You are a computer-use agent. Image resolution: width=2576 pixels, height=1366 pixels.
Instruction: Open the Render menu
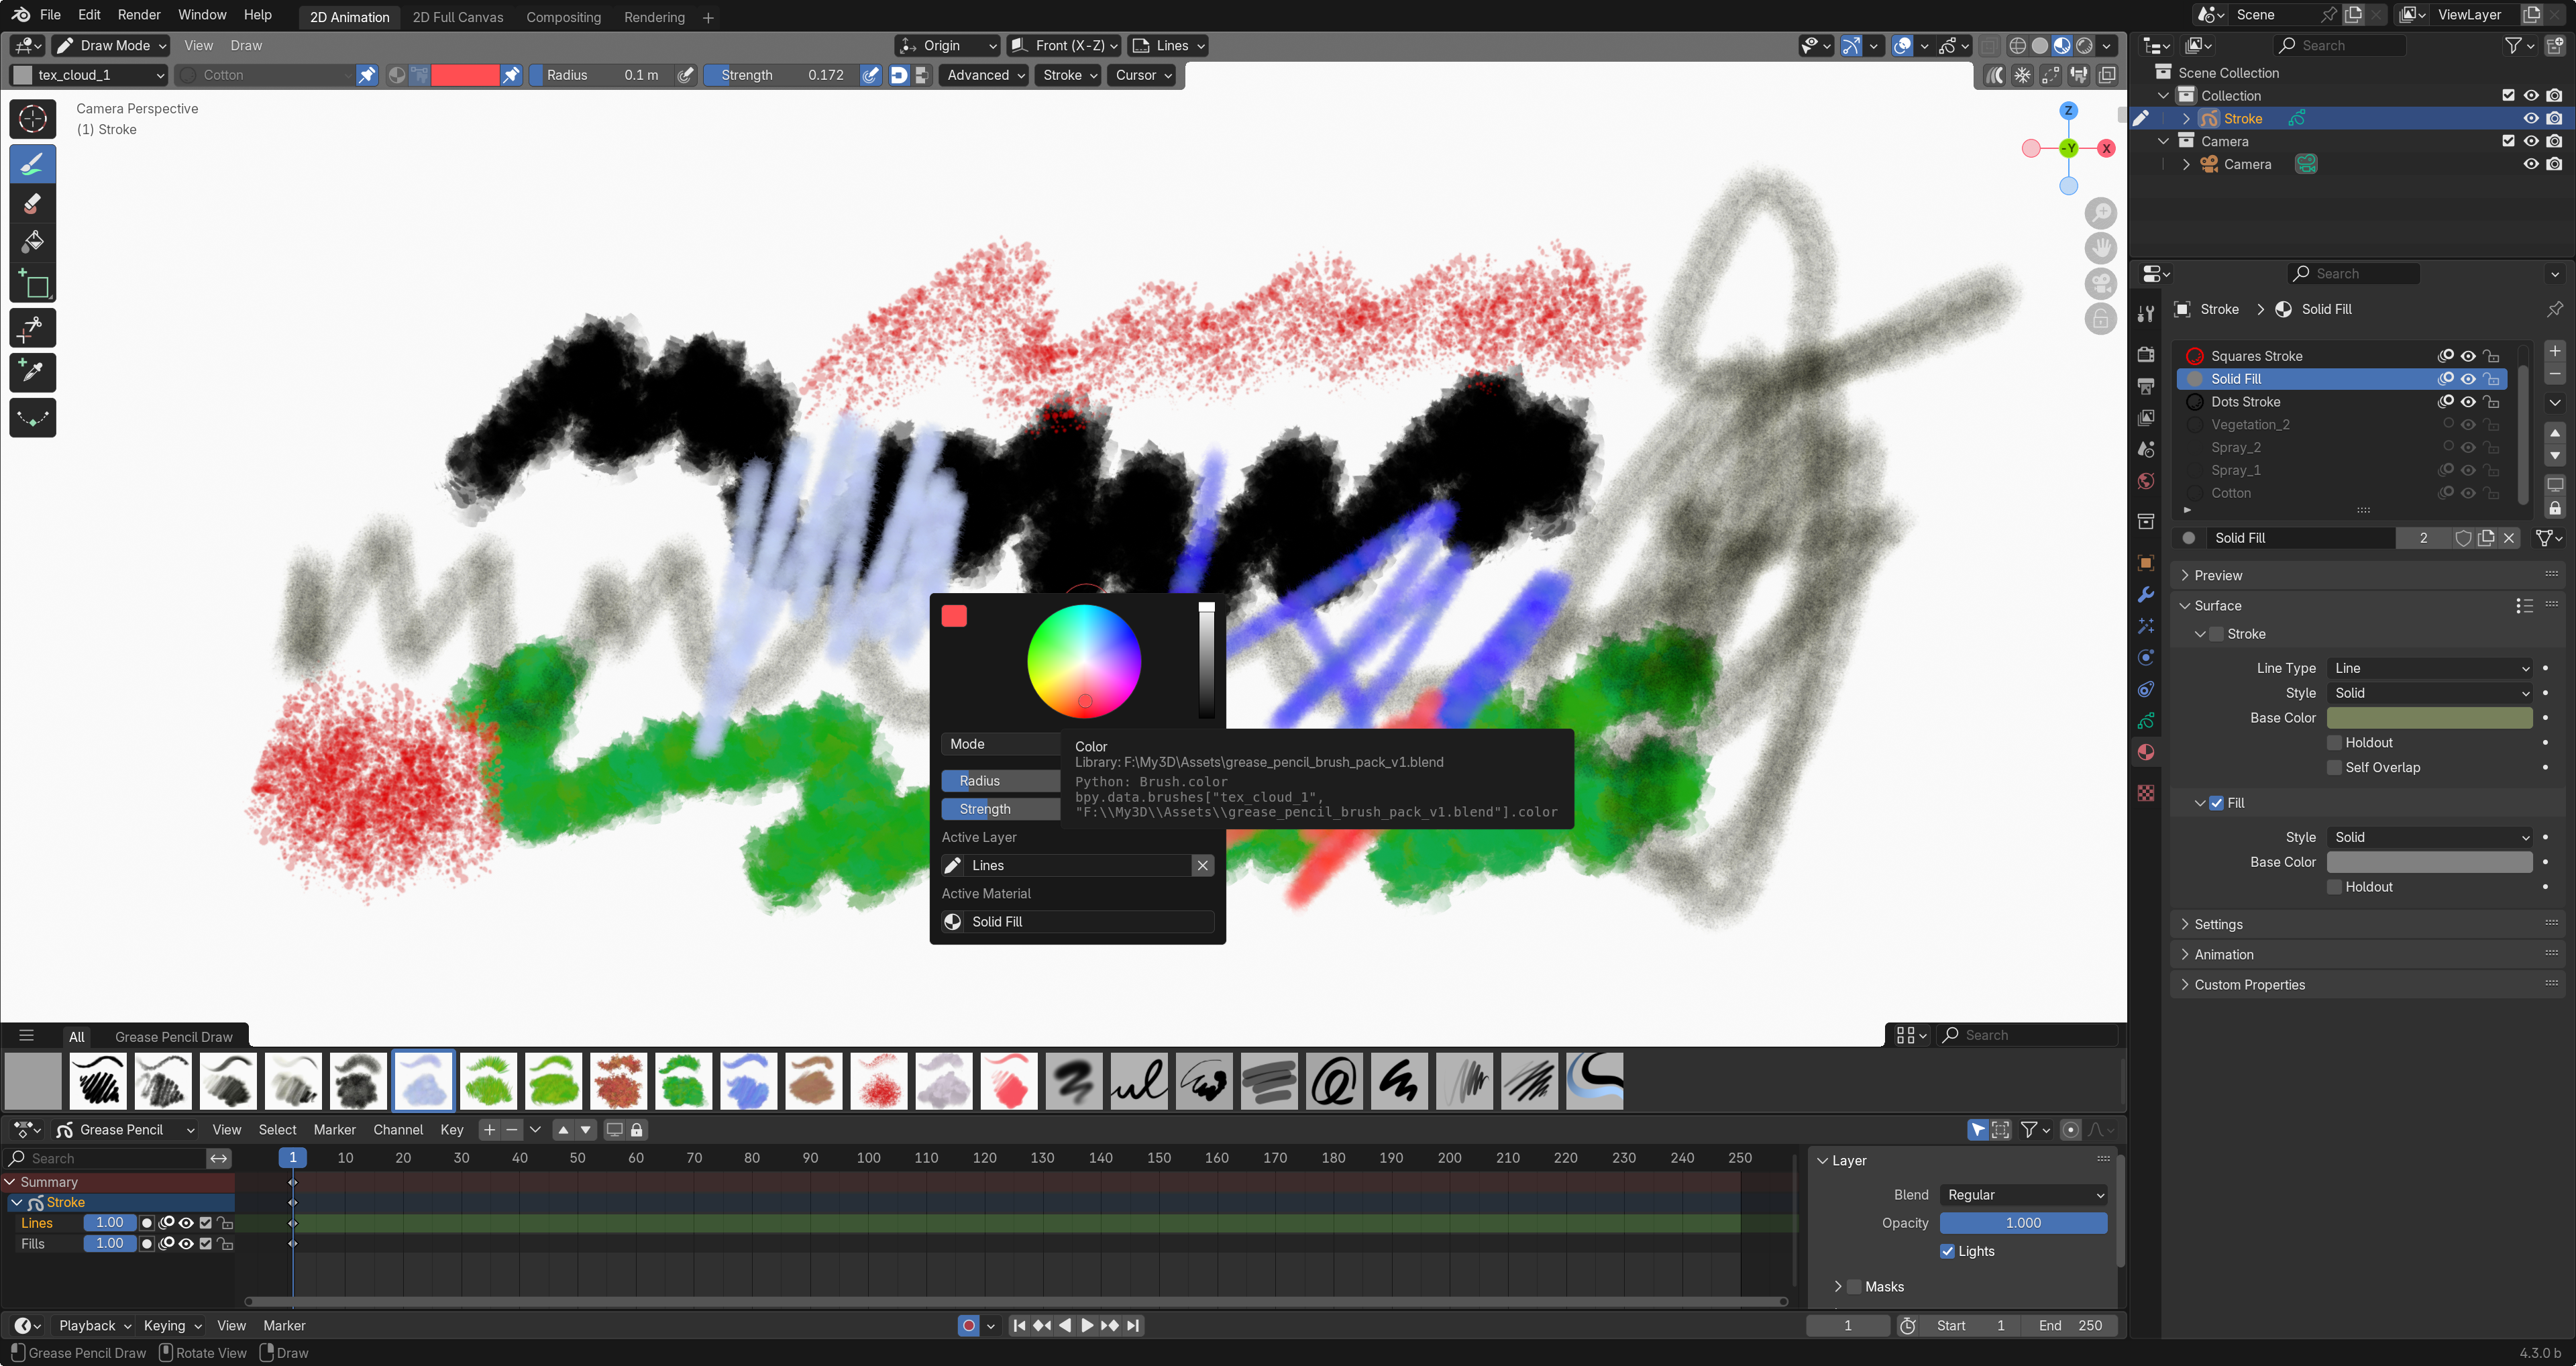click(x=139, y=15)
